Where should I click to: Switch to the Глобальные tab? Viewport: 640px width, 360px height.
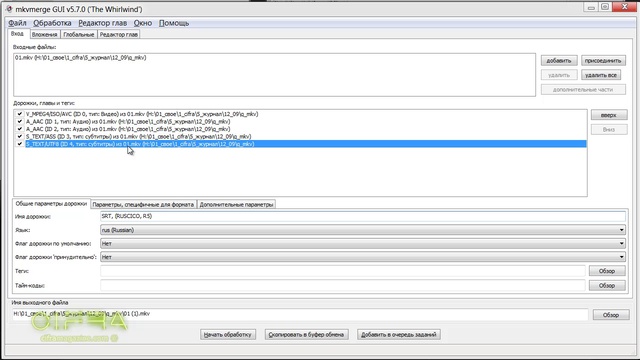pos(79,35)
